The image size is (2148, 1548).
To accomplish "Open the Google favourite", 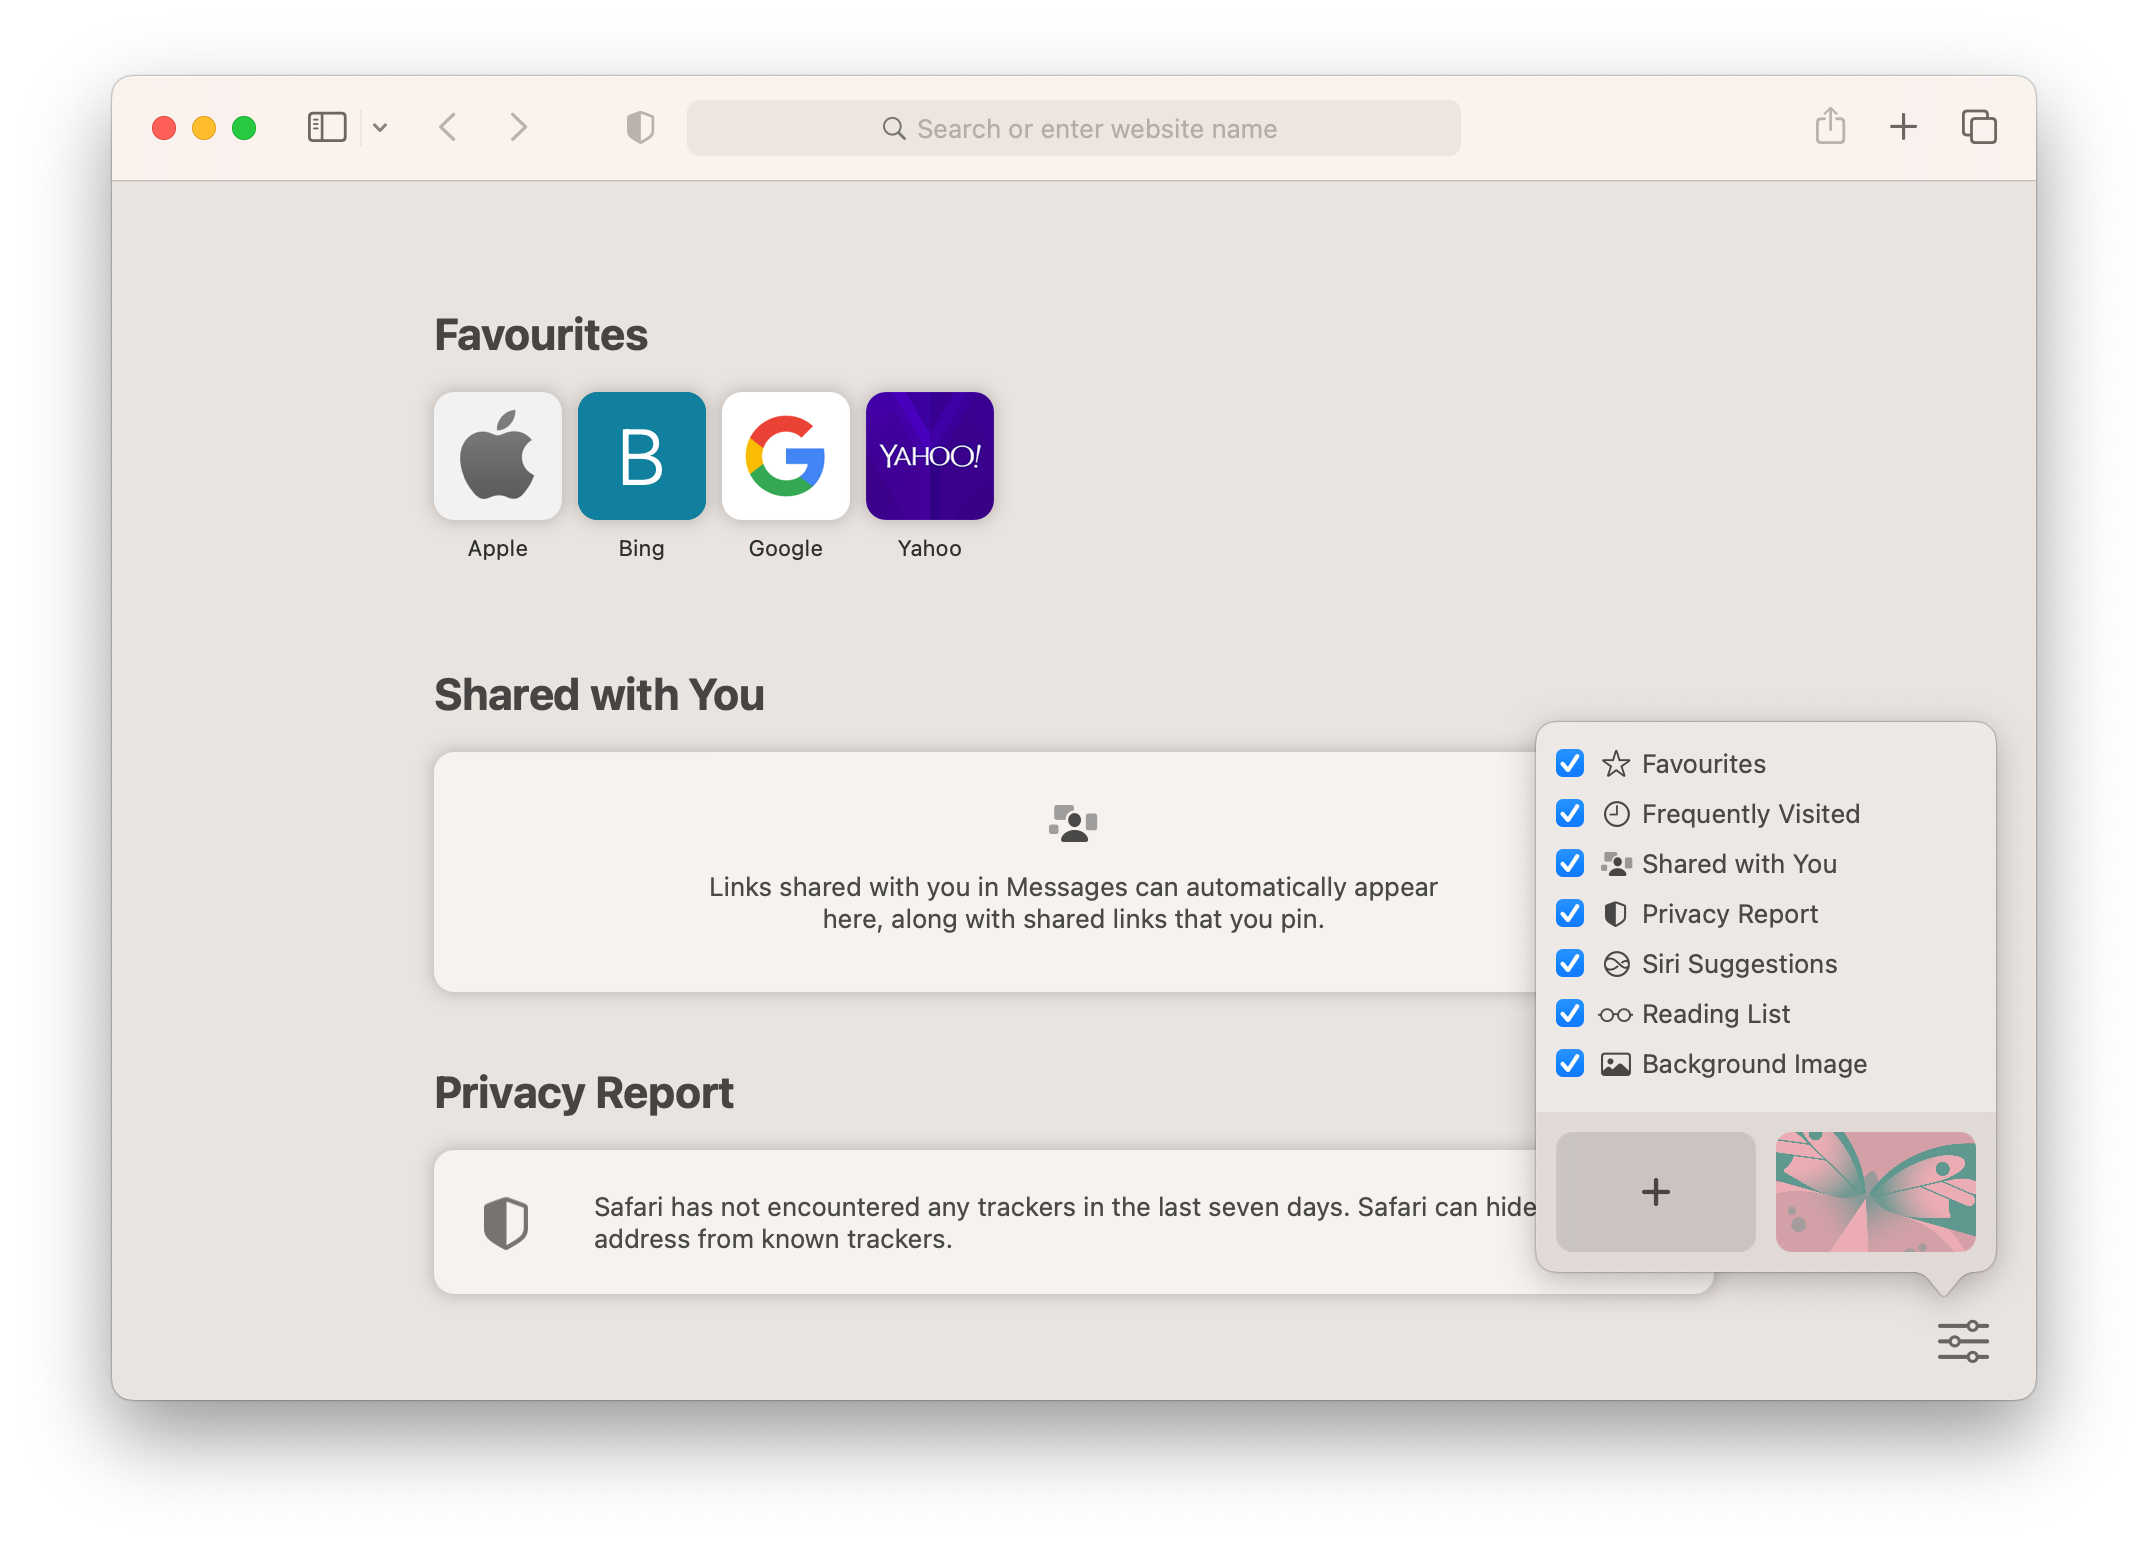I will pyautogui.click(x=786, y=456).
